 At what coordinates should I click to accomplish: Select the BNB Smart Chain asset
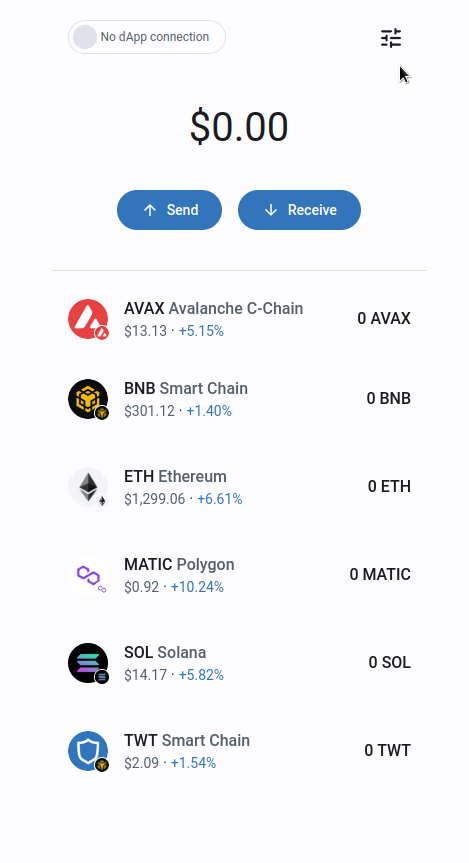pos(239,399)
